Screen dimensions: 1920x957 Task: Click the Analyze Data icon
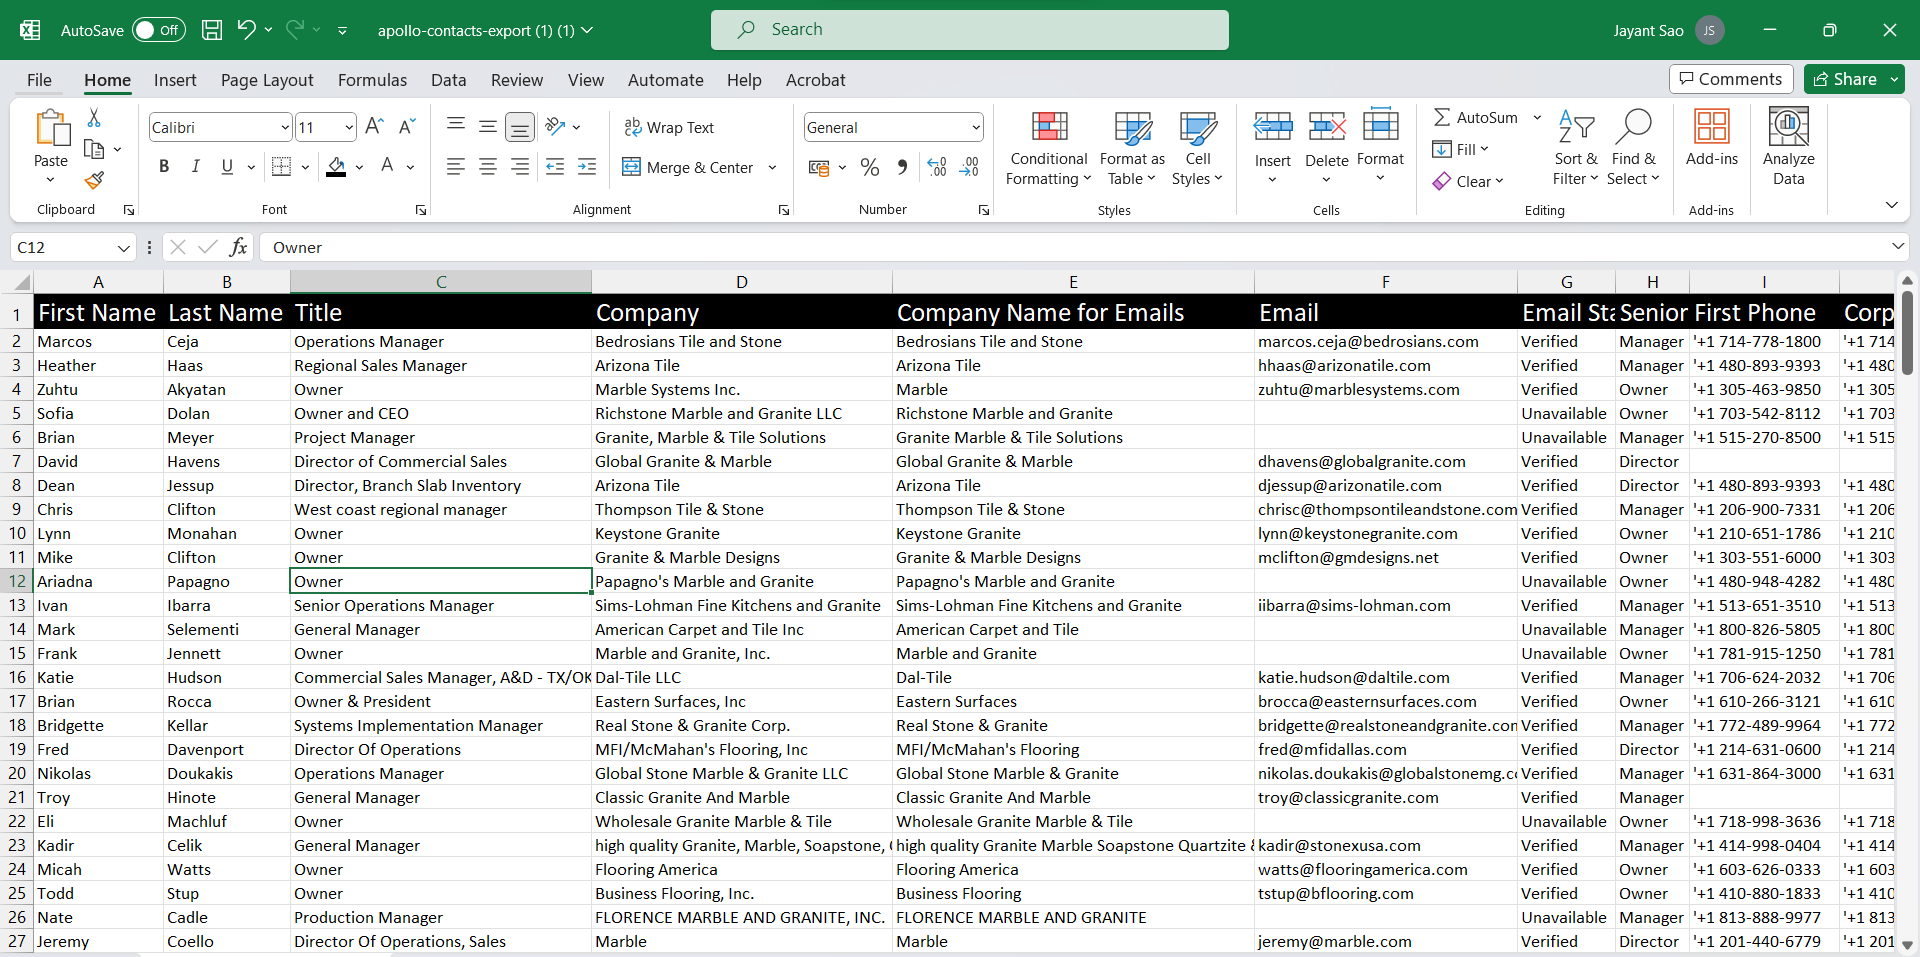1789,127
